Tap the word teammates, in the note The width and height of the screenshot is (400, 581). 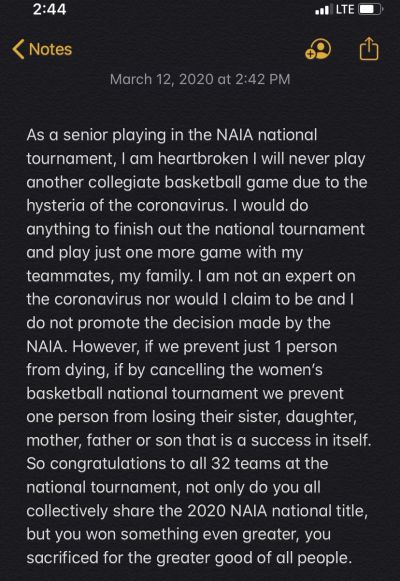(x=70, y=276)
